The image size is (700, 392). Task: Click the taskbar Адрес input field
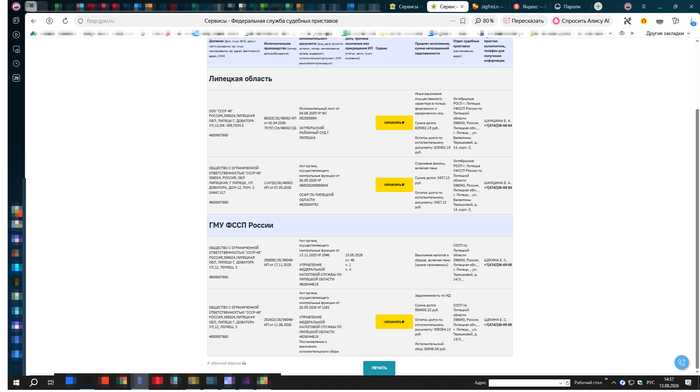(x=524, y=383)
